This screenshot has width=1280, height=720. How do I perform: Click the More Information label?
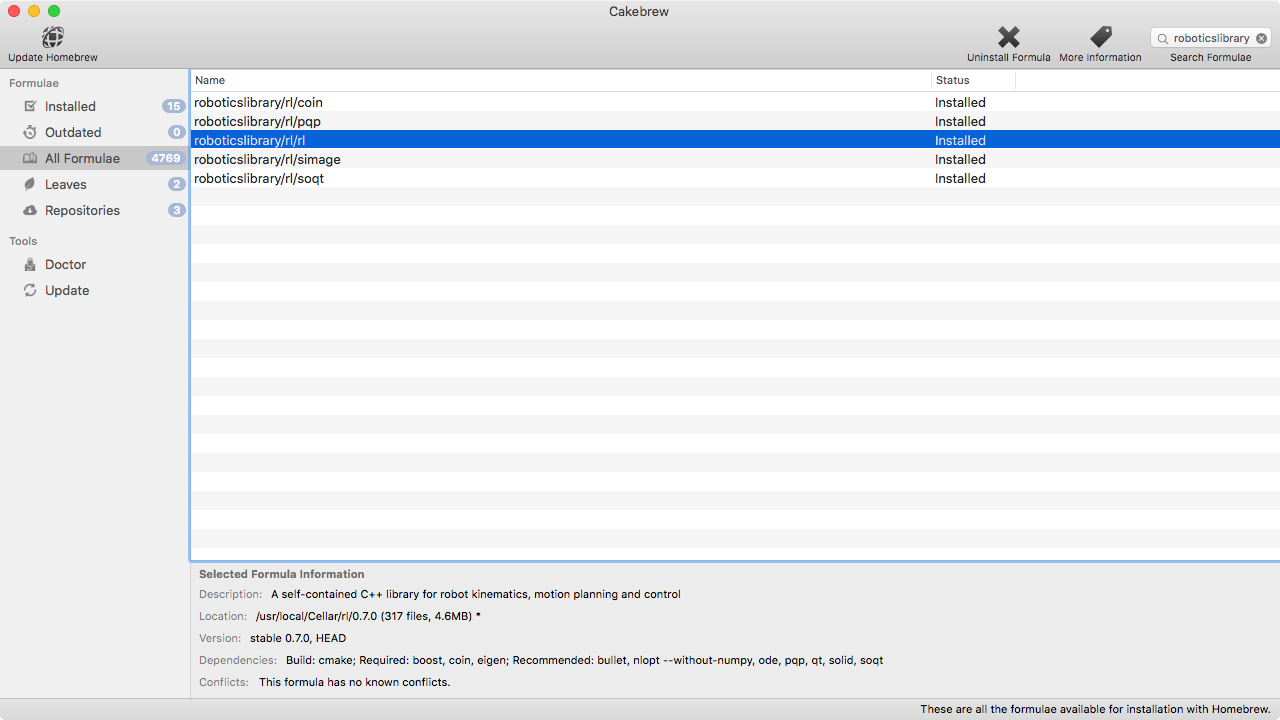(x=1100, y=57)
